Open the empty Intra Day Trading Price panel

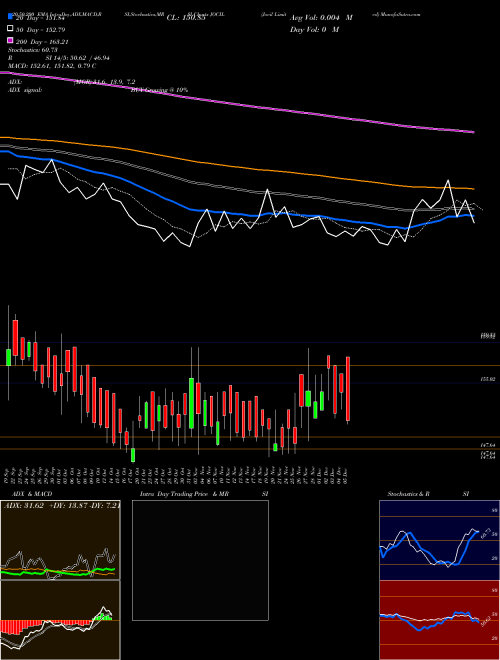click(x=200, y=560)
